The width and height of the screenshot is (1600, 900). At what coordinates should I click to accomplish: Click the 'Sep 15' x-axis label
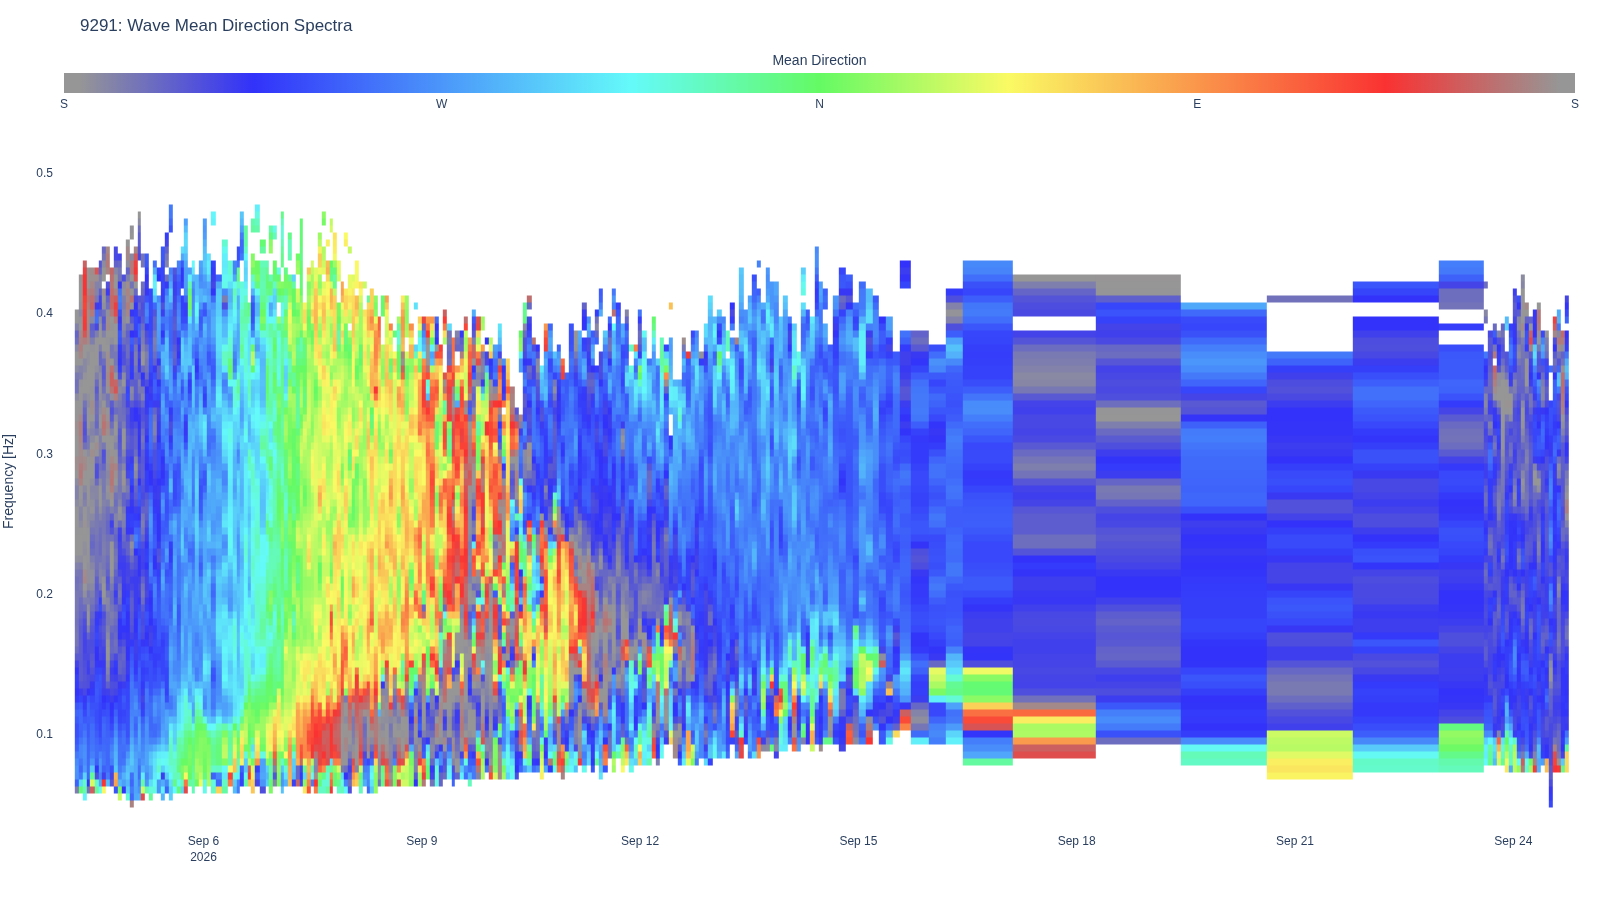tap(858, 841)
